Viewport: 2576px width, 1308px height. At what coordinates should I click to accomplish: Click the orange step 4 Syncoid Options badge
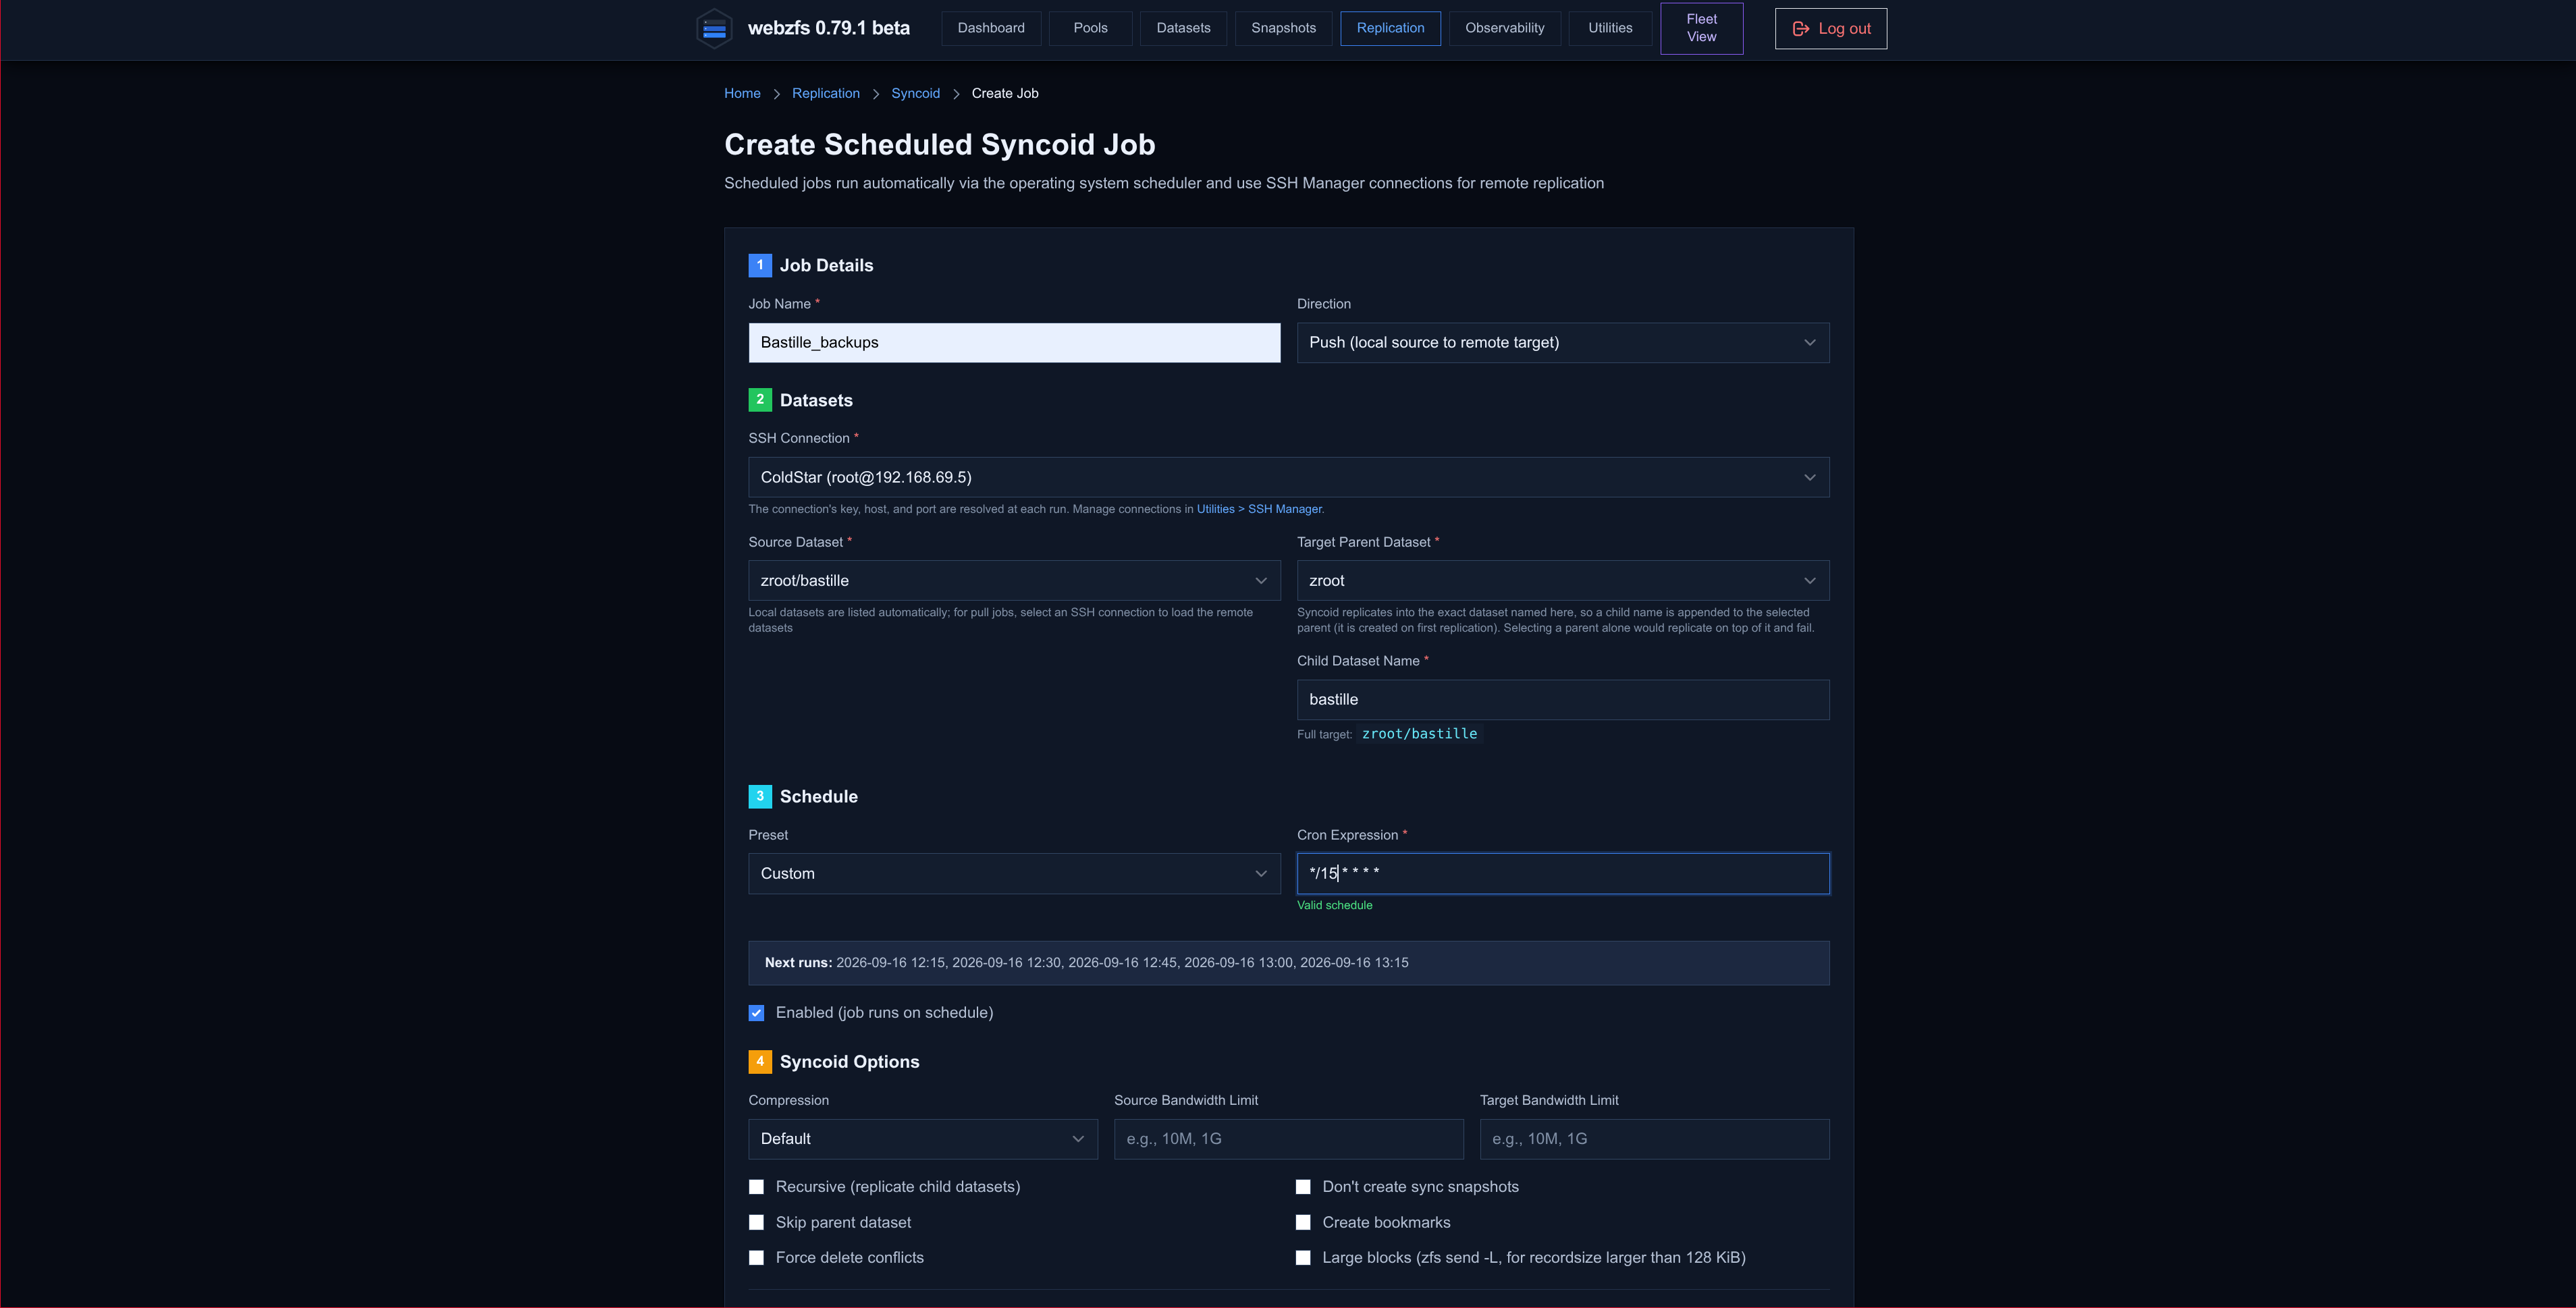click(759, 1061)
